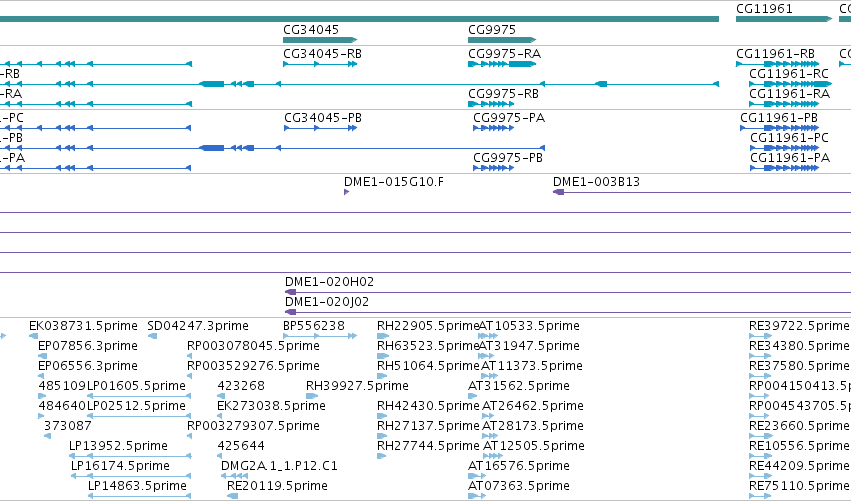Click the DME1-003B13 label
Image resolution: width=851 pixels, height=501 pixels.
596,182
